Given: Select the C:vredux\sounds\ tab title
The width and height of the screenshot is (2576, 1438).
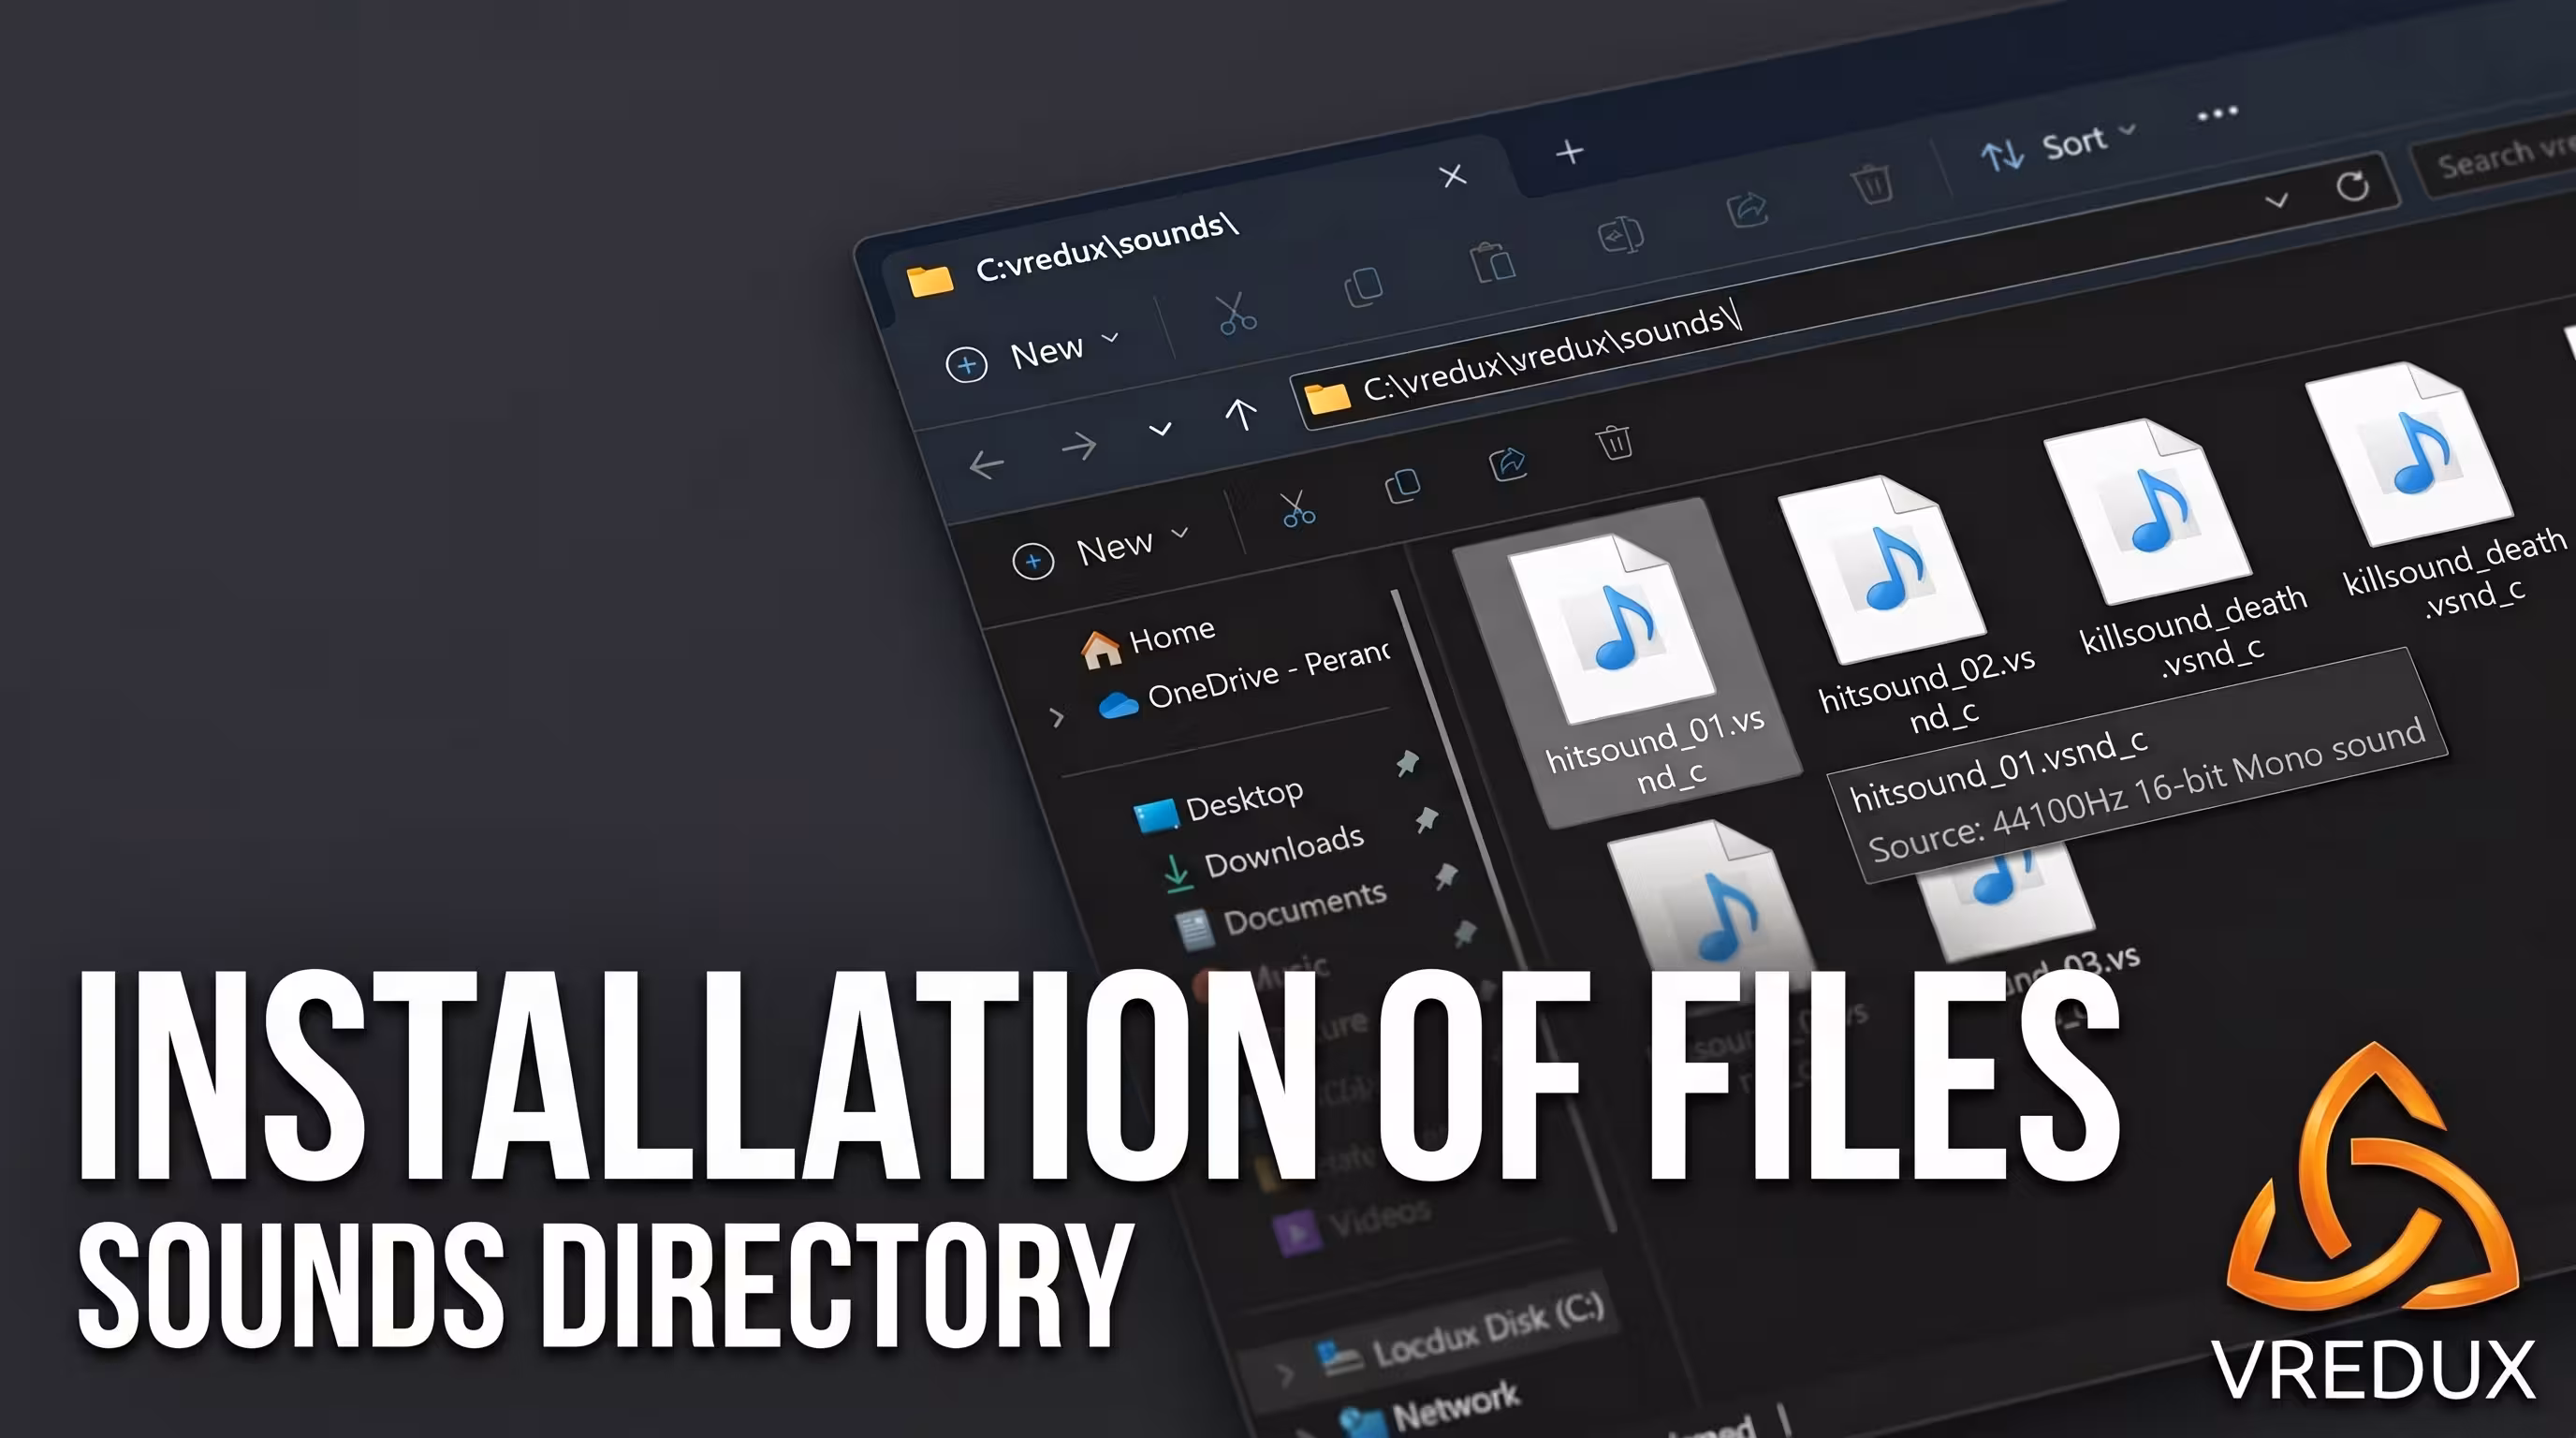Looking at the screenshot, I should 1107,246.
